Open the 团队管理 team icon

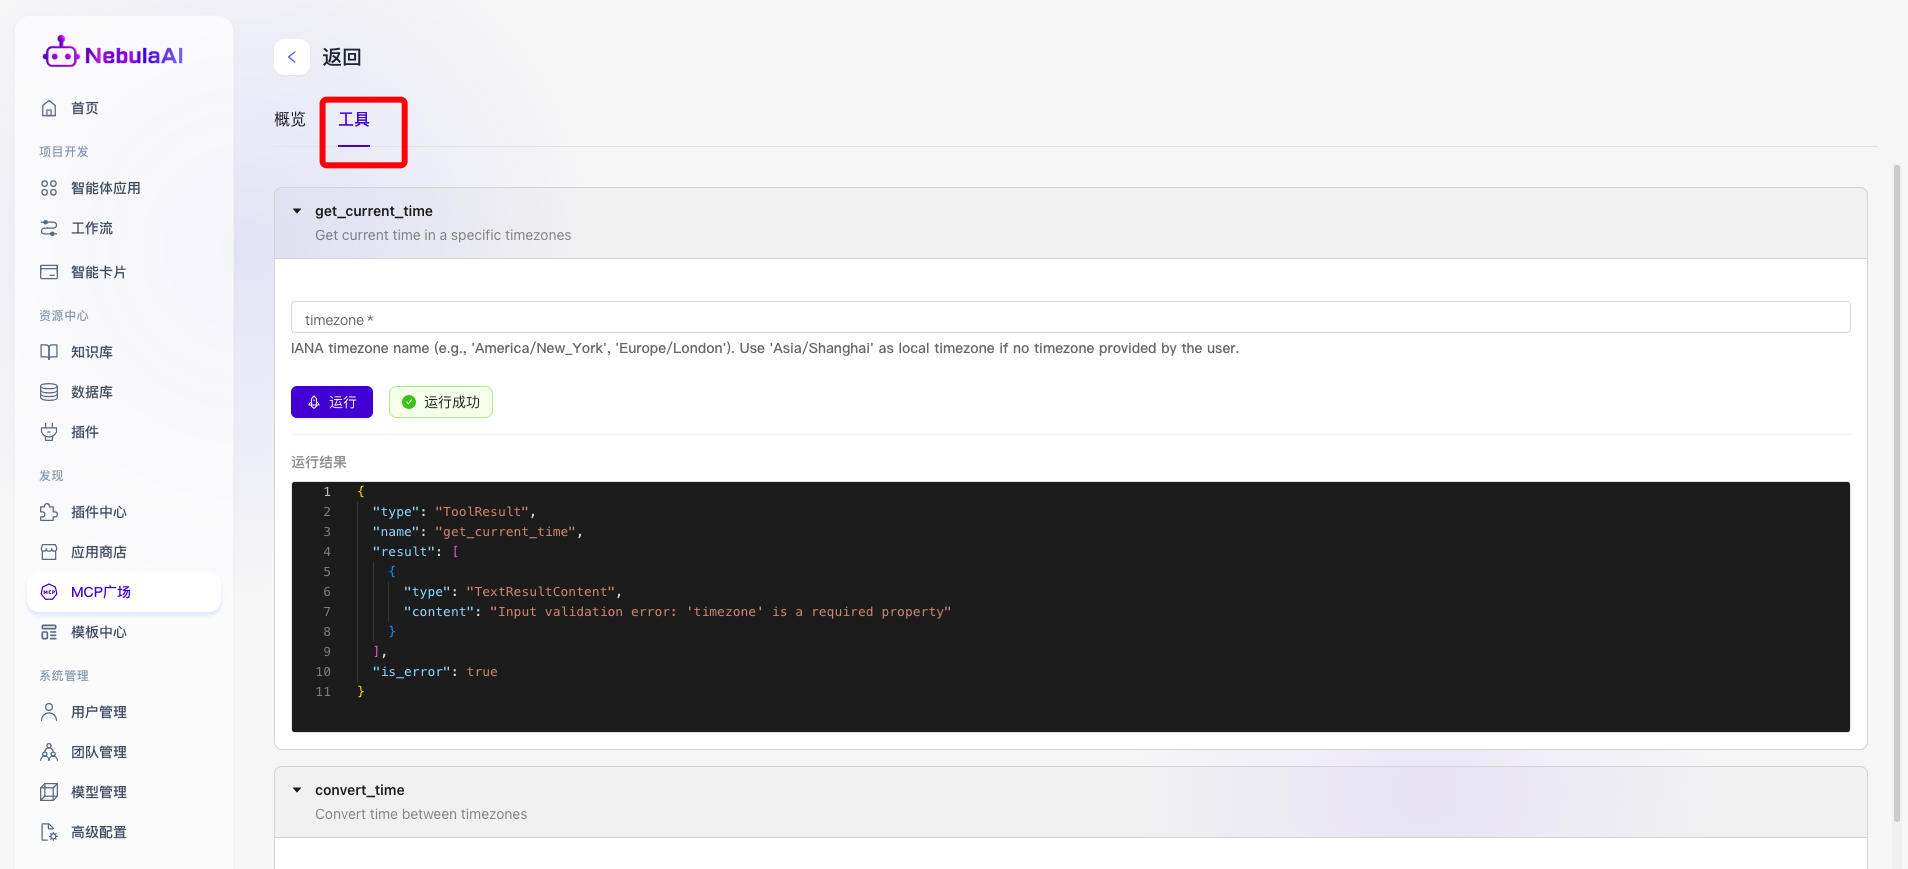(x=49, y=752)
